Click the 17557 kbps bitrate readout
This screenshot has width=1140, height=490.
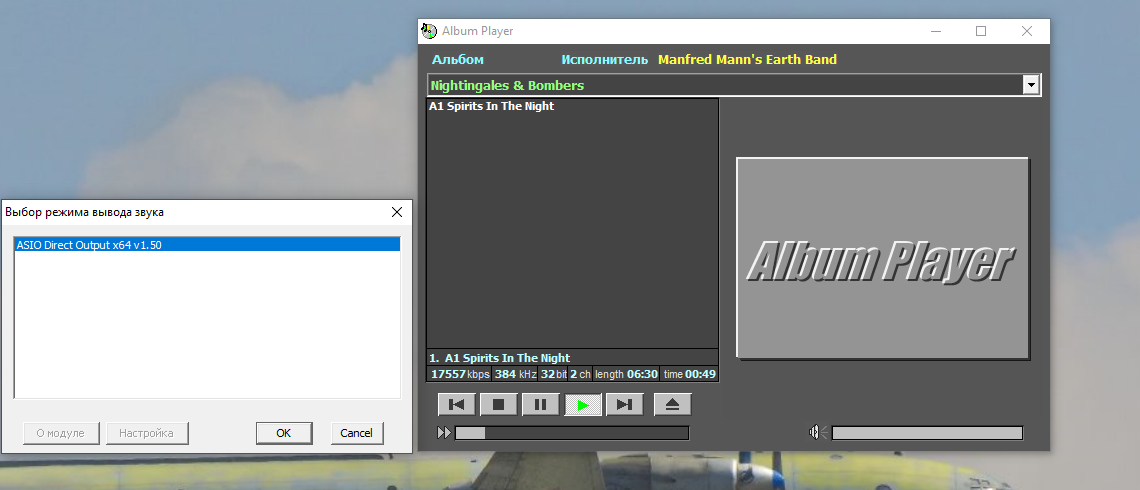[459, 374]
